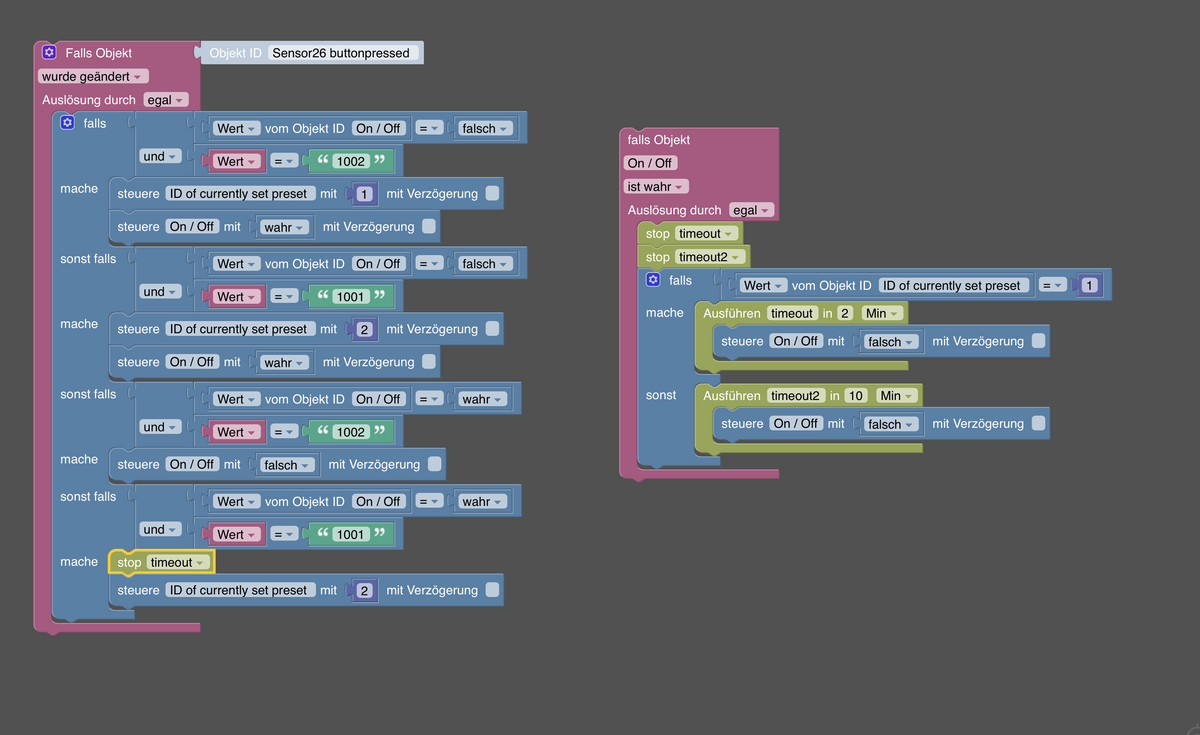Click ID of currently set preset in right block

pos(955,285)
